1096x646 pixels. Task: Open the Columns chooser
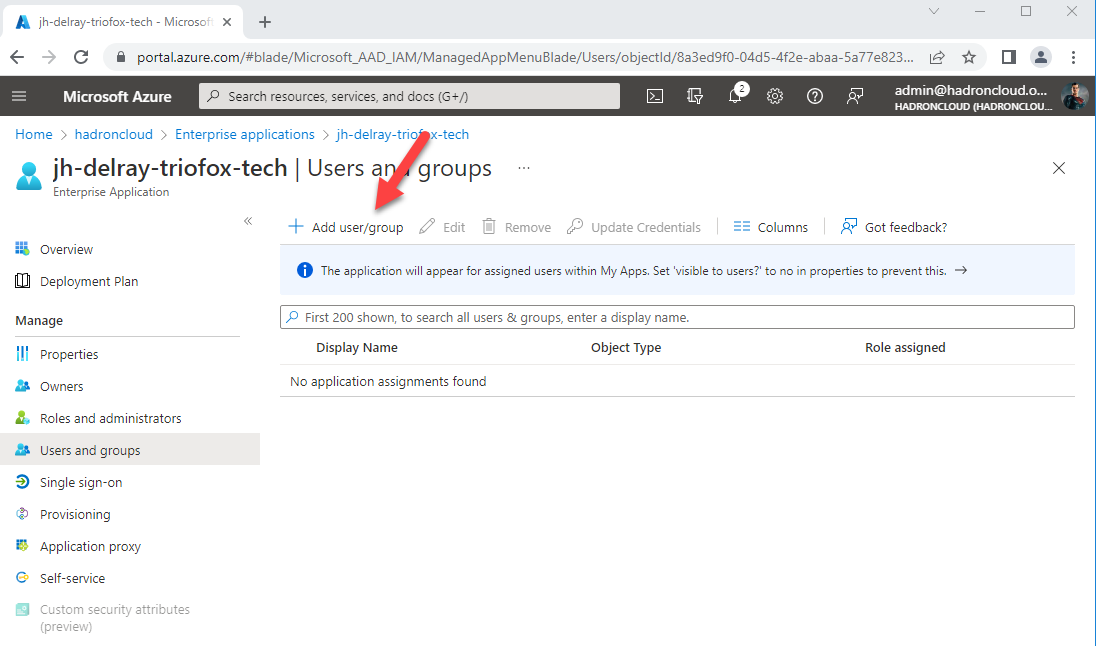[770, 227]
